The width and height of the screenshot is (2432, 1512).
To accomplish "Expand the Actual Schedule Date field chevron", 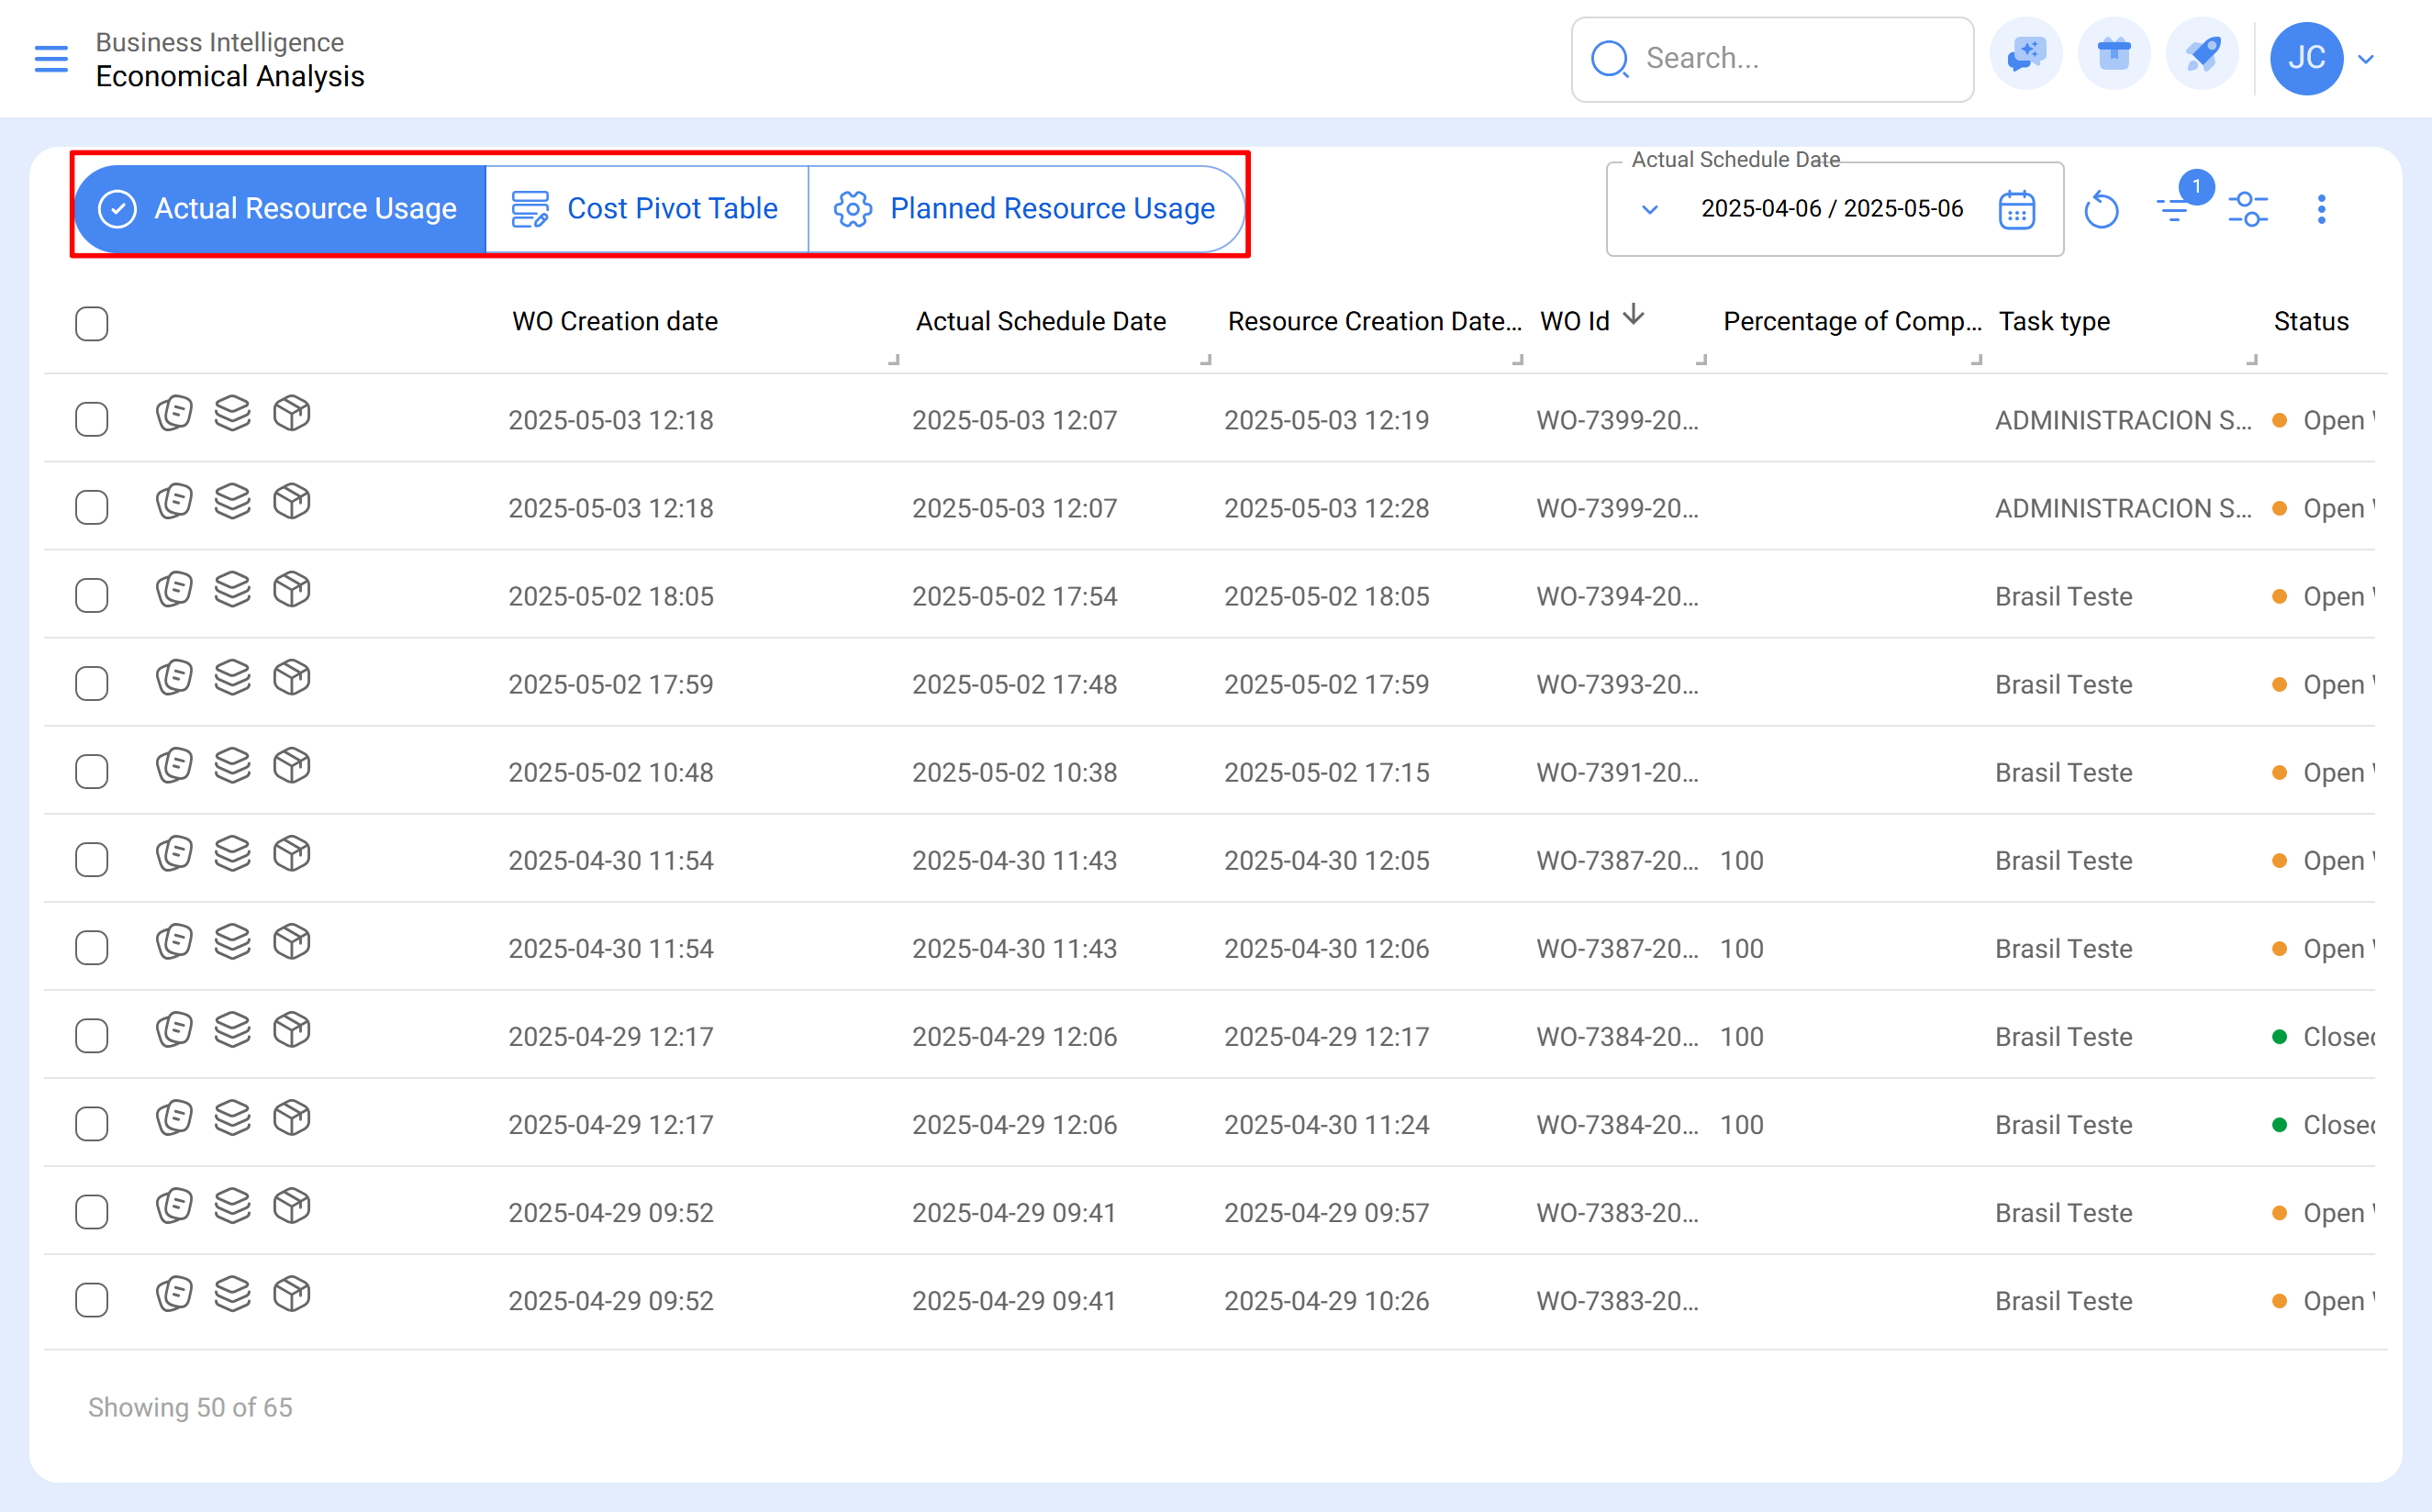I will (1650, 210).
